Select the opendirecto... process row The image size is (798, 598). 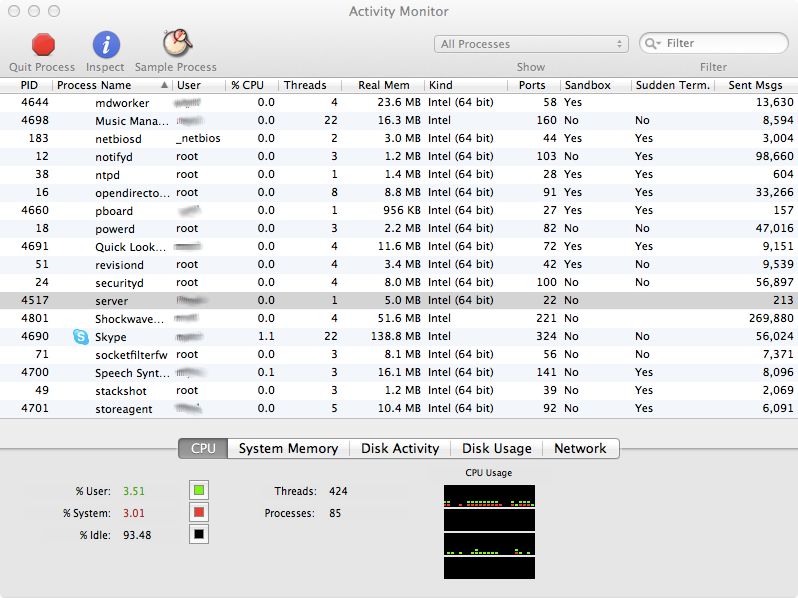[x=399, y=192]
